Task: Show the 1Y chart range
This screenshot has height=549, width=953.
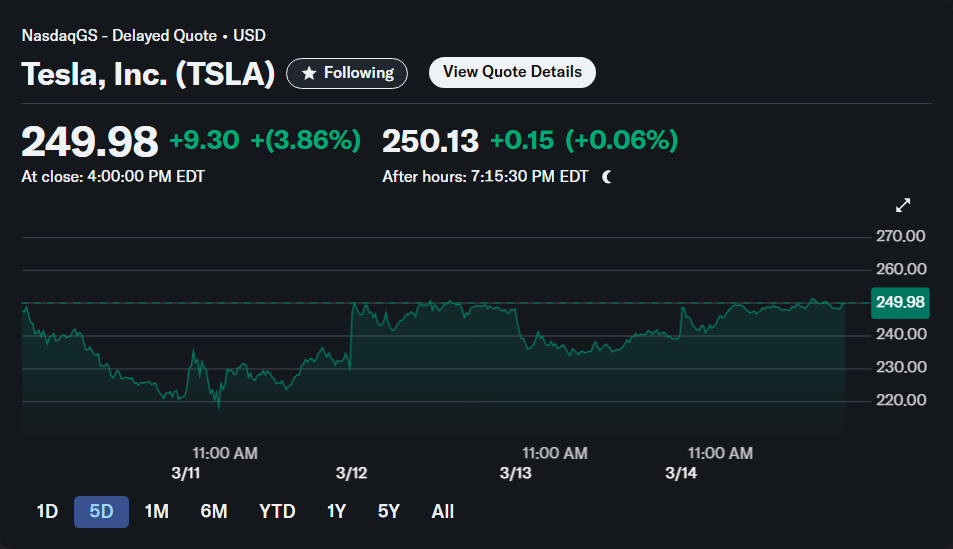Action: [x=337, y=511]
